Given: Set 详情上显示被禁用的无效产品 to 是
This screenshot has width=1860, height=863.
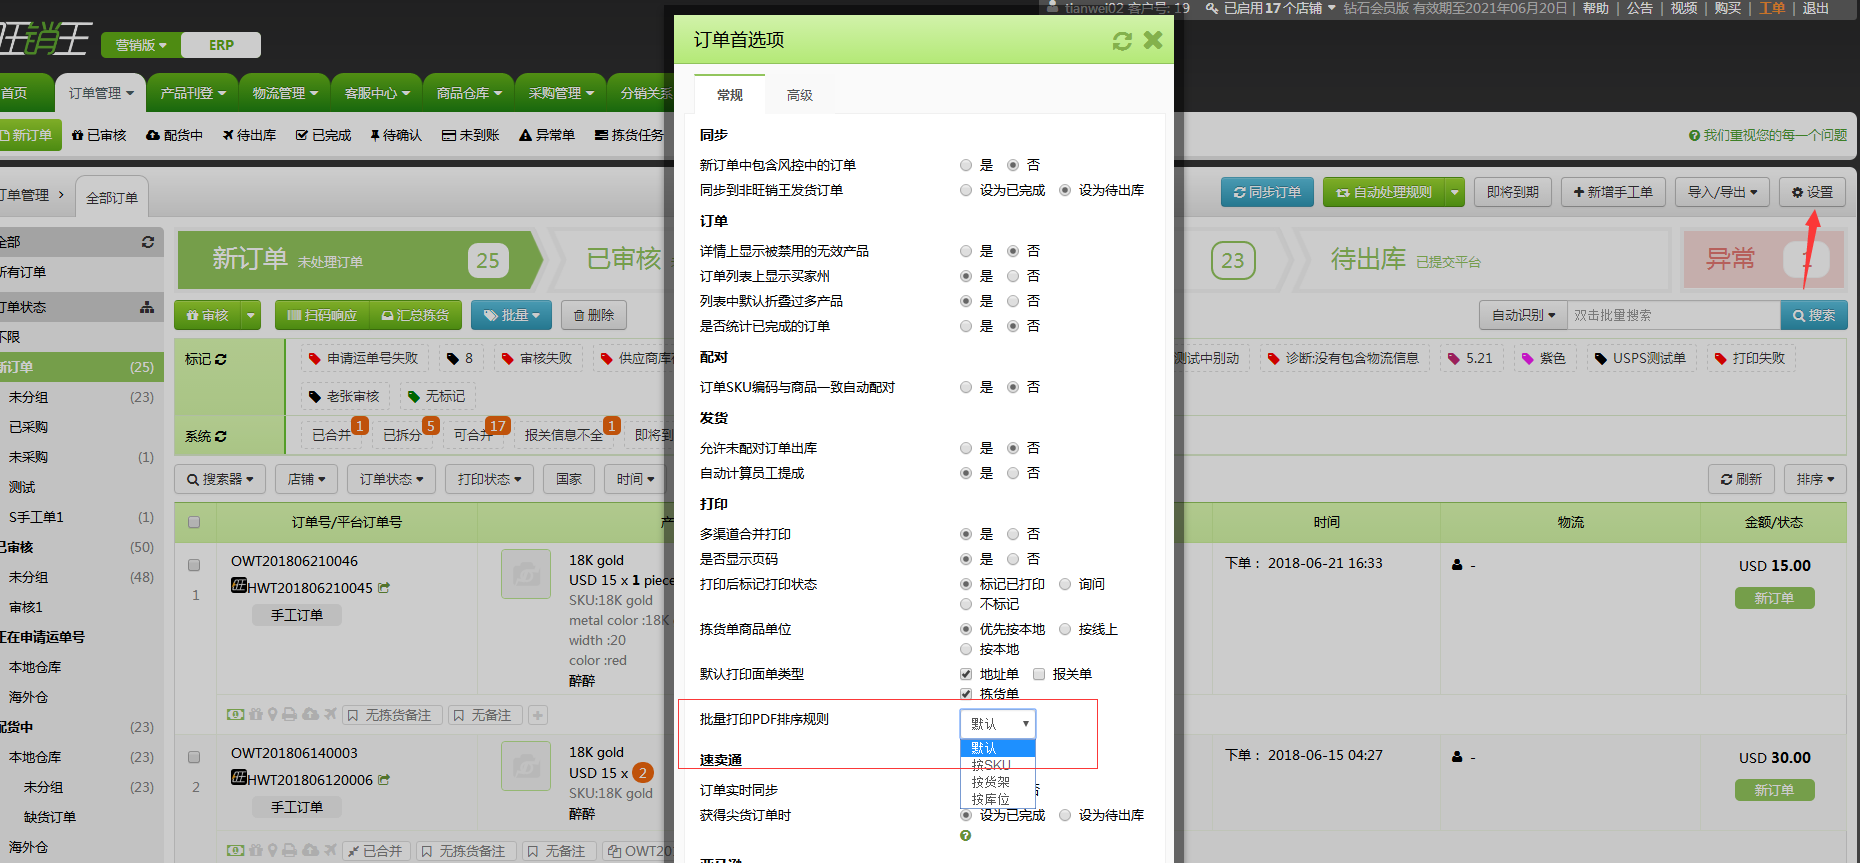Looking at the screenshot, I should pos(965,251).
